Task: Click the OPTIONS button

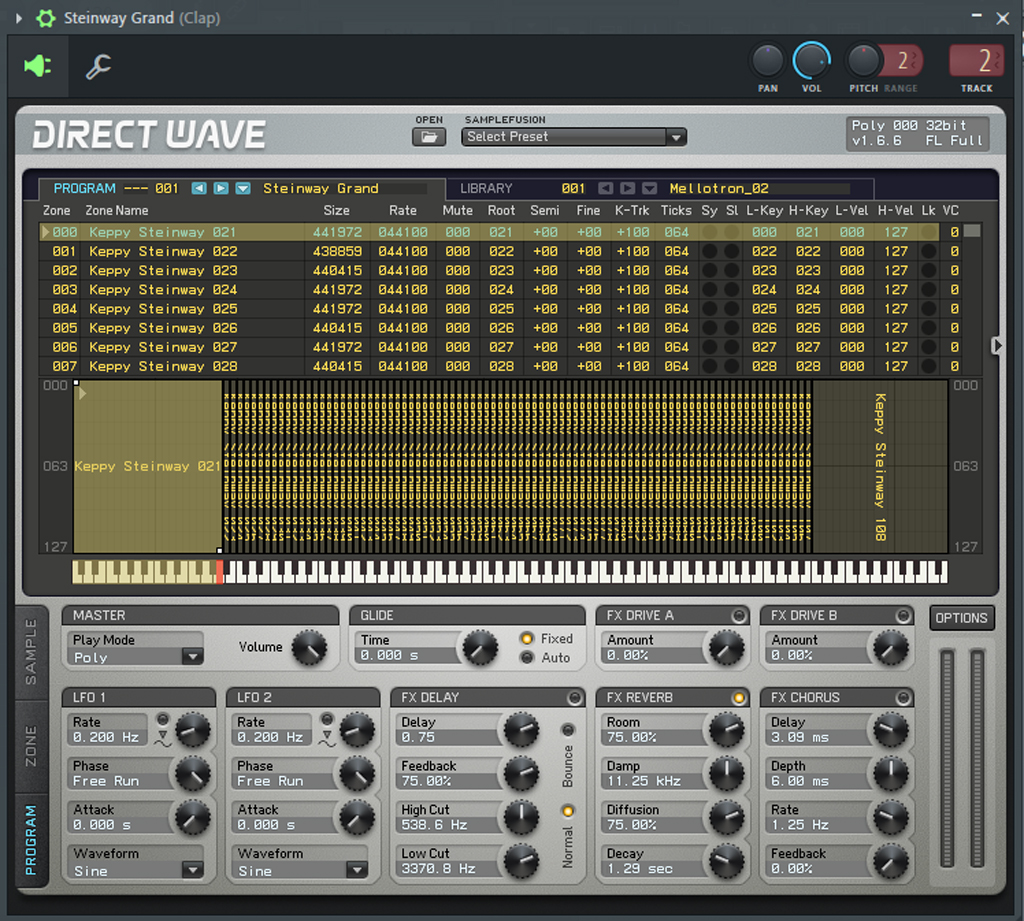Action: tap(961, 618)
